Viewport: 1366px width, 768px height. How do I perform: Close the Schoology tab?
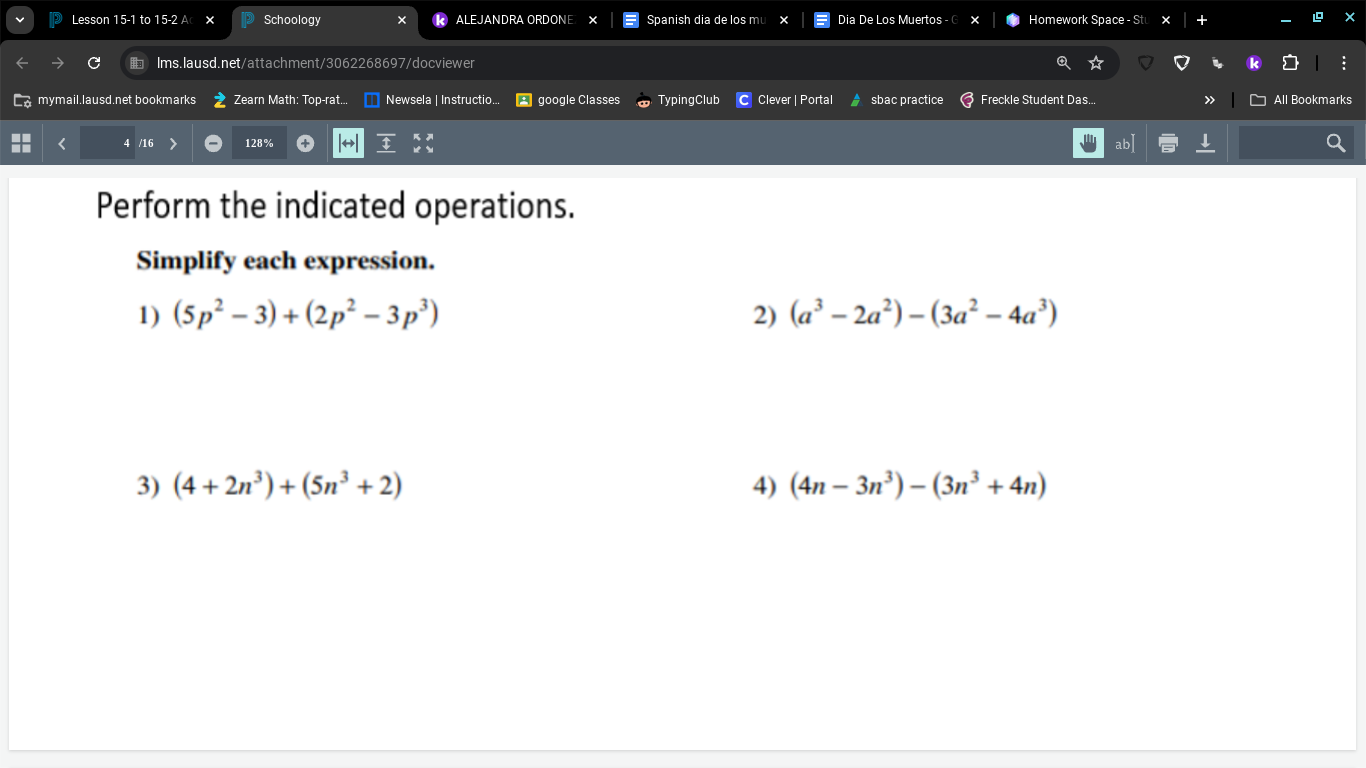click(x=402, y=20)
